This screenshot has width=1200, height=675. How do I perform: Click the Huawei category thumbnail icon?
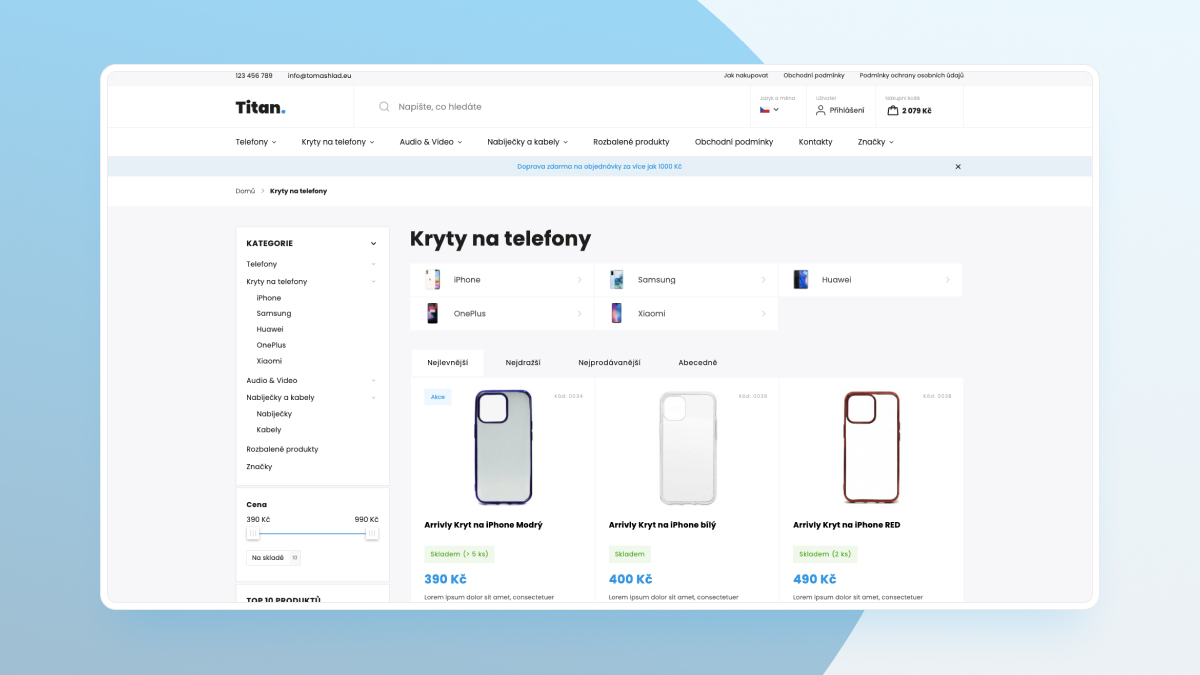[x=801, y=280]
